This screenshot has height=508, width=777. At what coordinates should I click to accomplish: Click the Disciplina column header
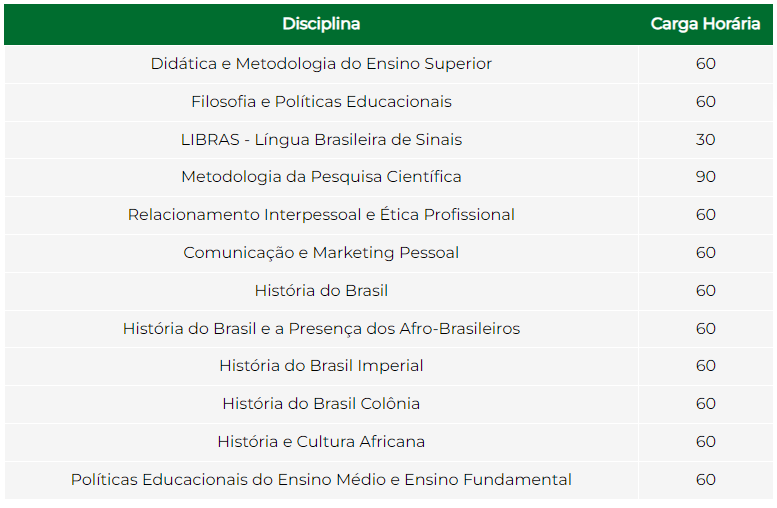click(x=321, y=24)
